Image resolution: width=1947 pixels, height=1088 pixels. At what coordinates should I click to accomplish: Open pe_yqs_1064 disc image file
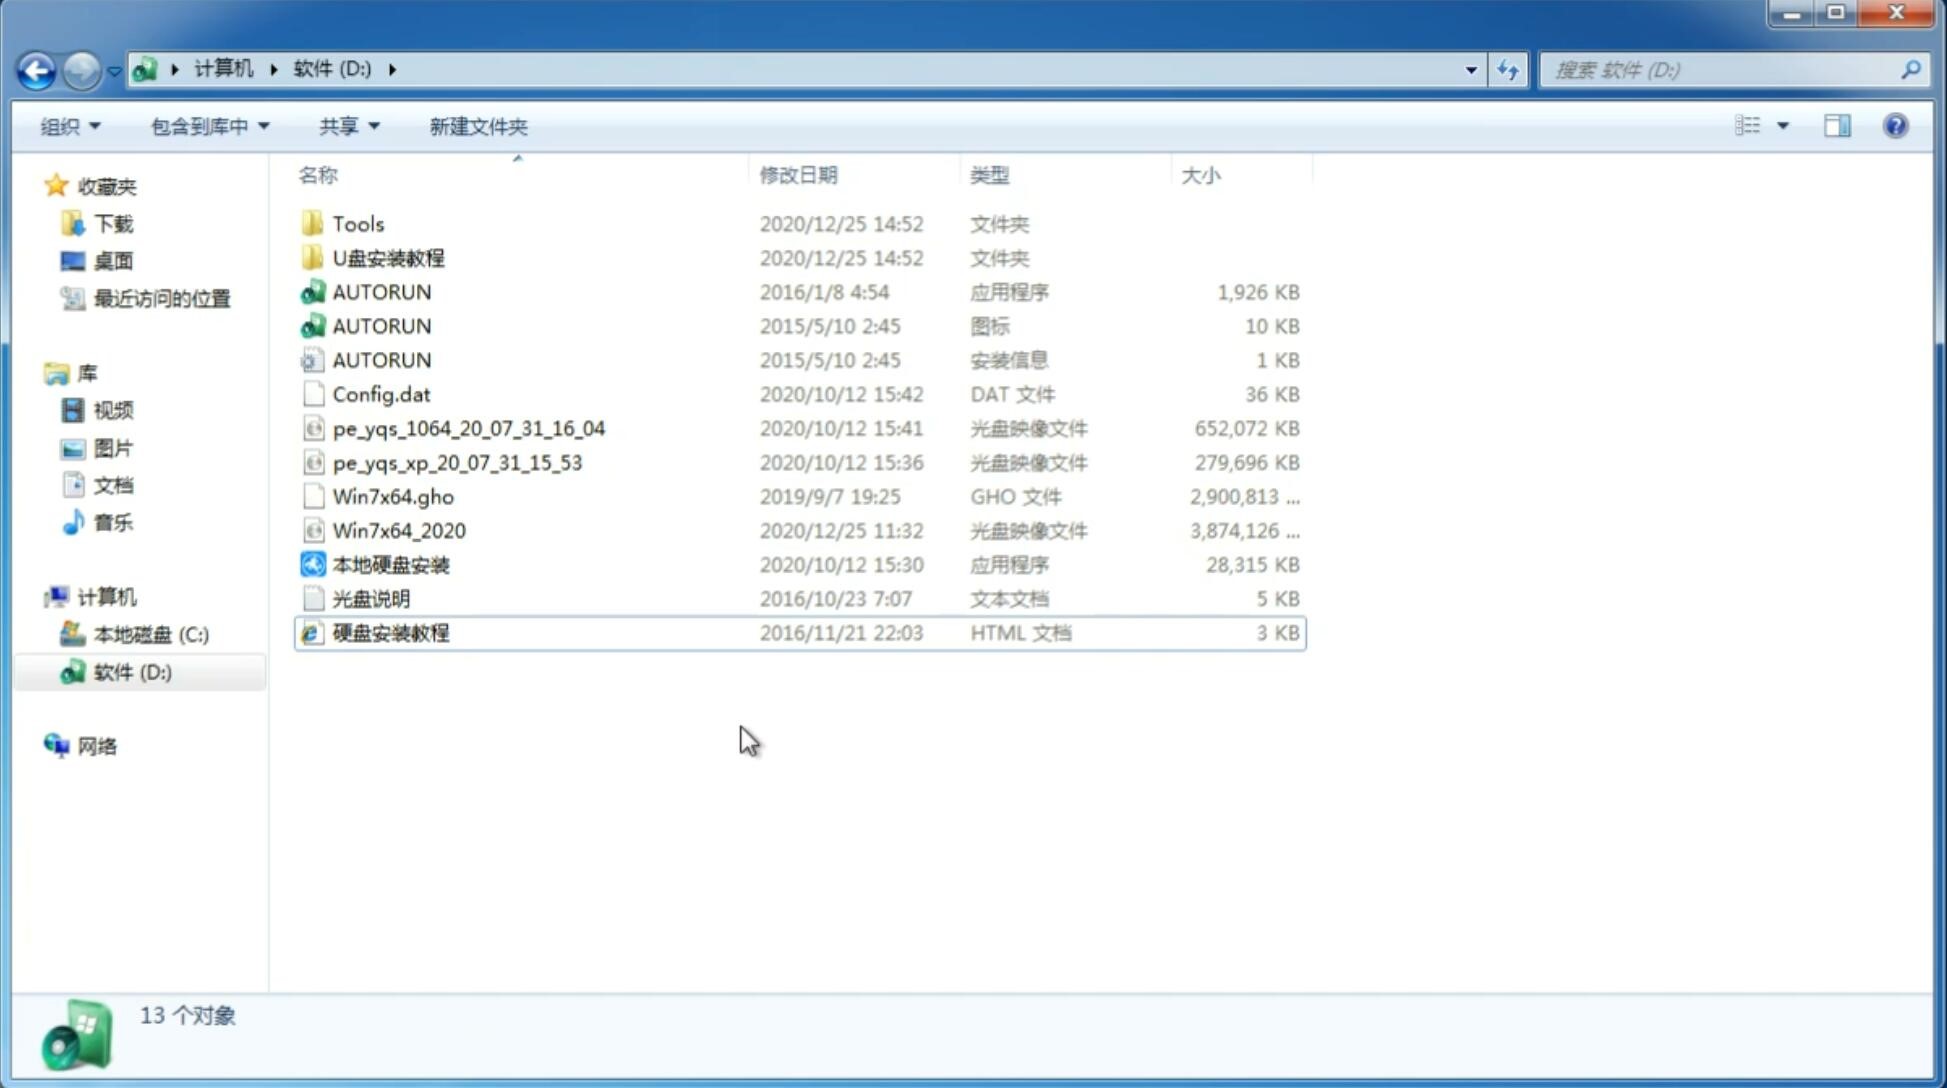[468, 426]
